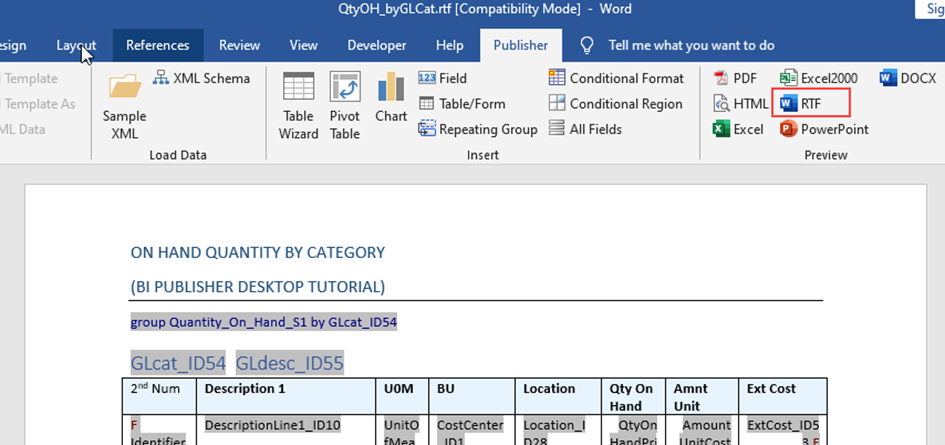945x445 pixels.
Task: Launch the Table Wizard
Action: (298, 106)
